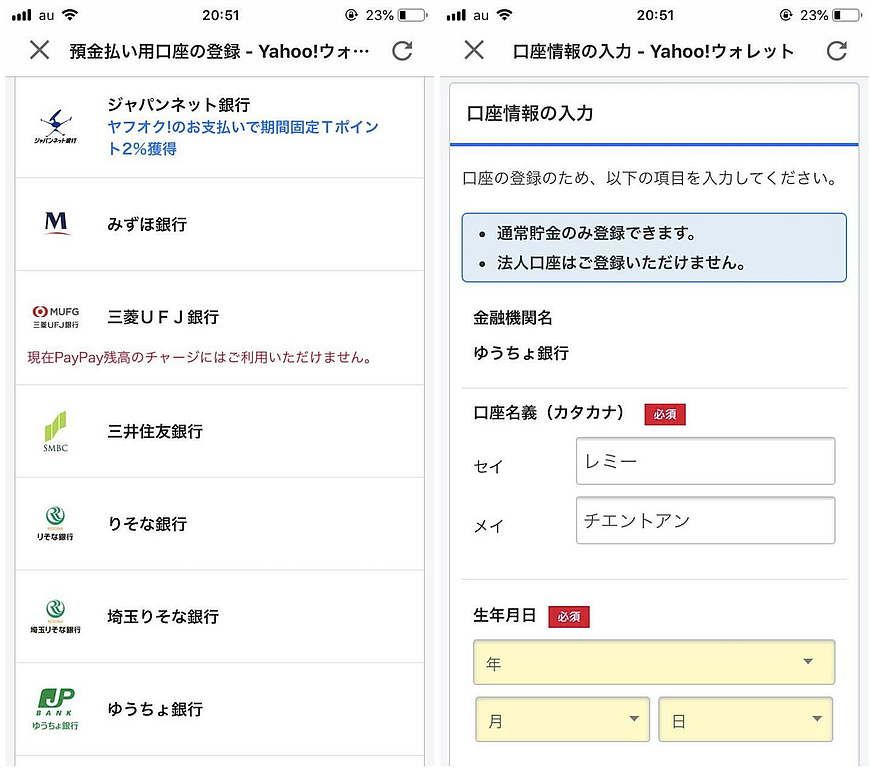
Task: Select the 三菱UFJ銀行 MUFG logo
Action: [55, 315]
